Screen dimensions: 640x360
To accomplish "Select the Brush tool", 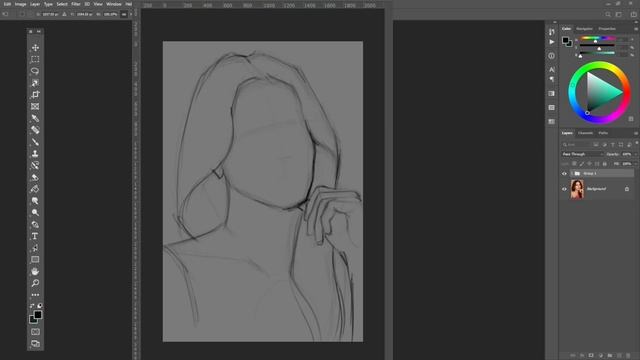I will (35, 142).
